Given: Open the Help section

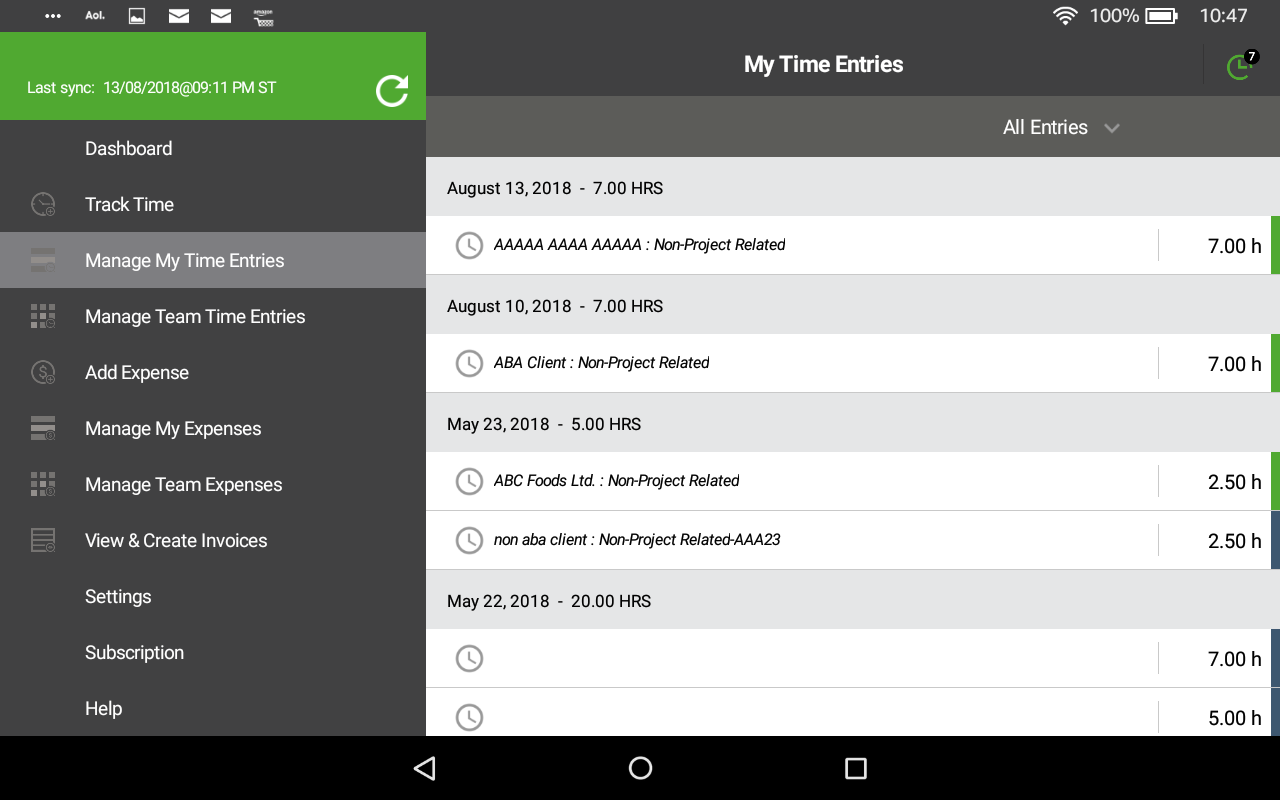Looking at the screenshot, I should (x=103, y=708).
